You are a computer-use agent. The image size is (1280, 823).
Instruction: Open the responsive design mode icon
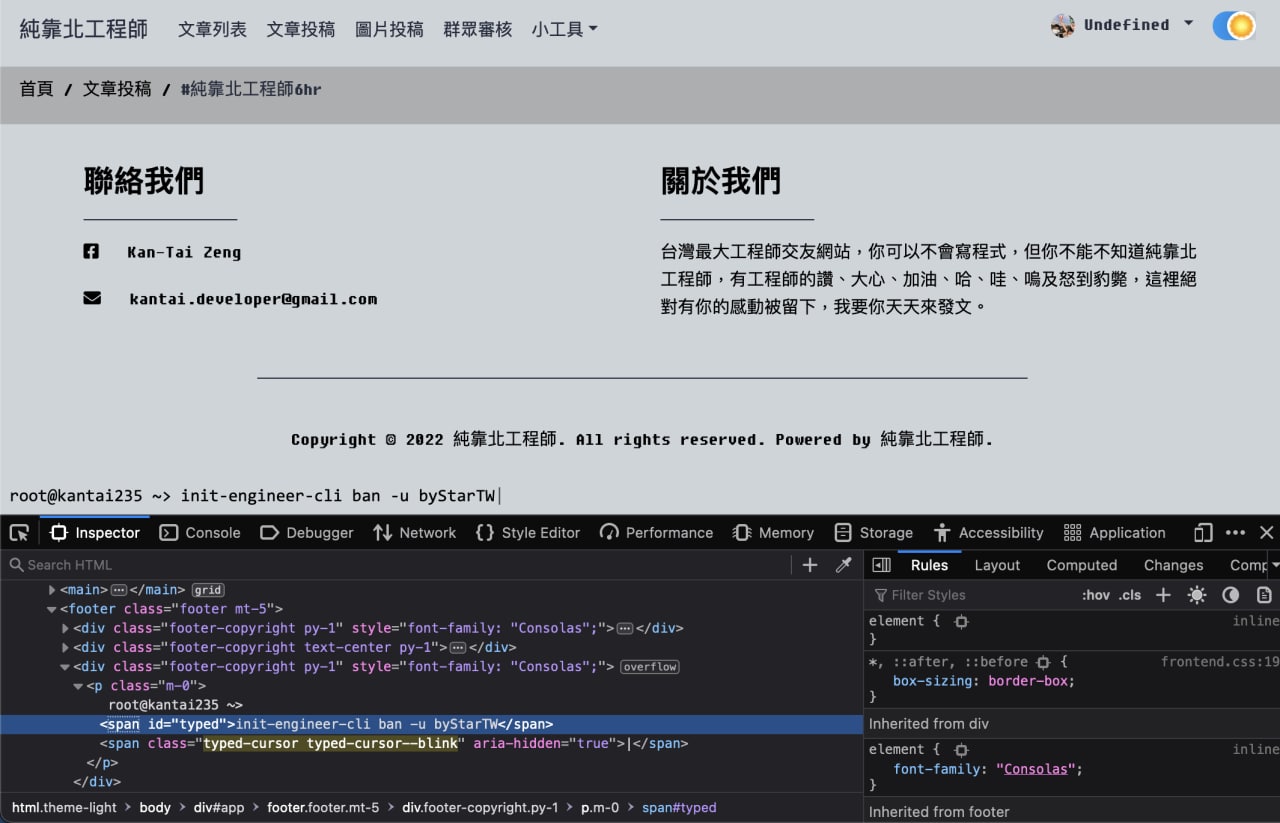point(1204,533)
